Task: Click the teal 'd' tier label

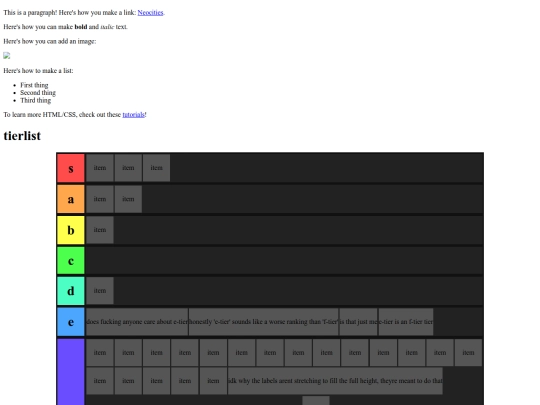Action: 71,291
